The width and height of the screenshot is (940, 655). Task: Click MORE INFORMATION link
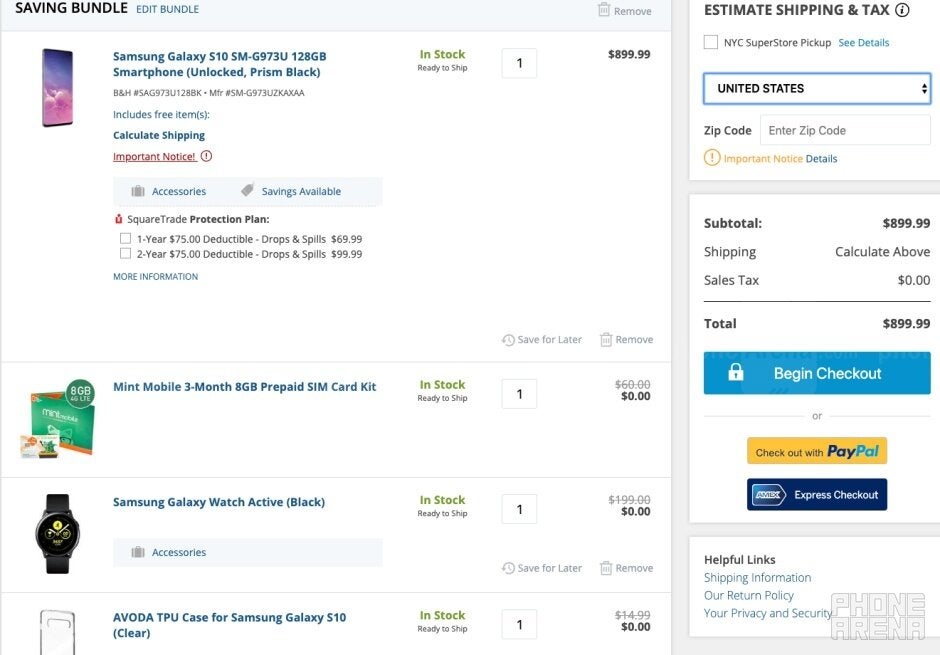(x=155, y=277)
